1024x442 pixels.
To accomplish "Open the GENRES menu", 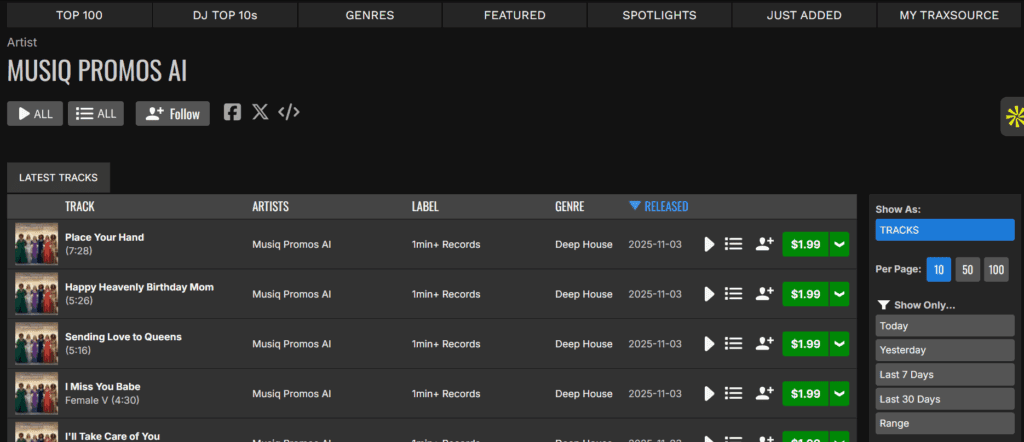I will pos(369,15).
